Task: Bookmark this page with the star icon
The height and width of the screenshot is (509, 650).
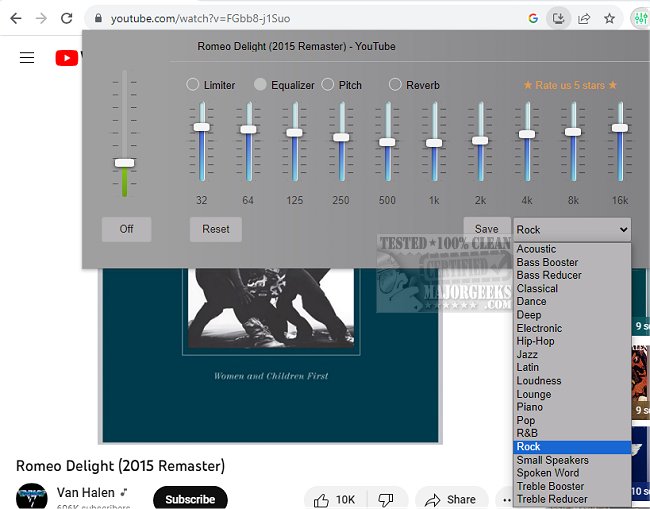Action: pos(609,18)
